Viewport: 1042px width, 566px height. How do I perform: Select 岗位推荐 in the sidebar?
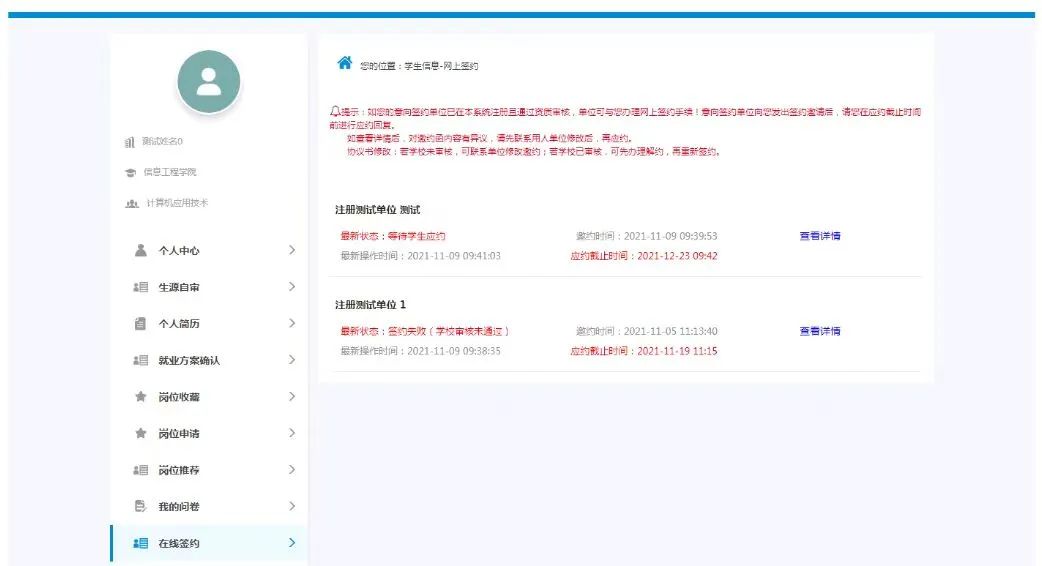click(179, 470)
